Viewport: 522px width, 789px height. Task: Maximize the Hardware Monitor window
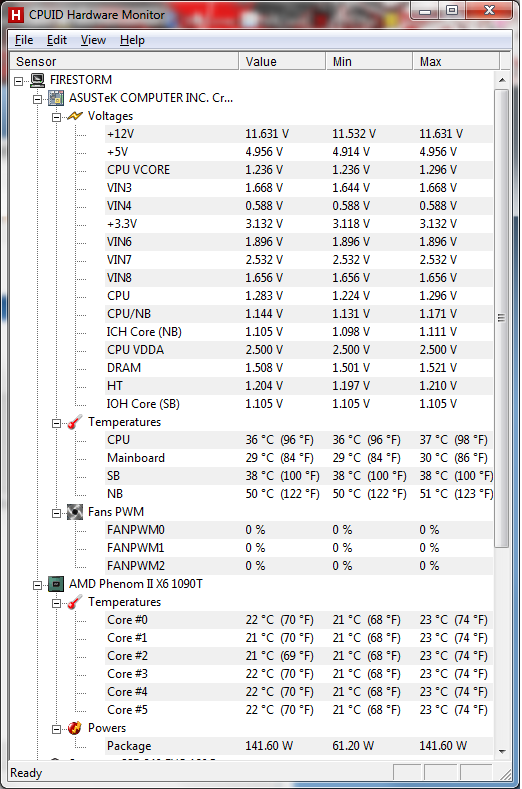pos(452,11)
